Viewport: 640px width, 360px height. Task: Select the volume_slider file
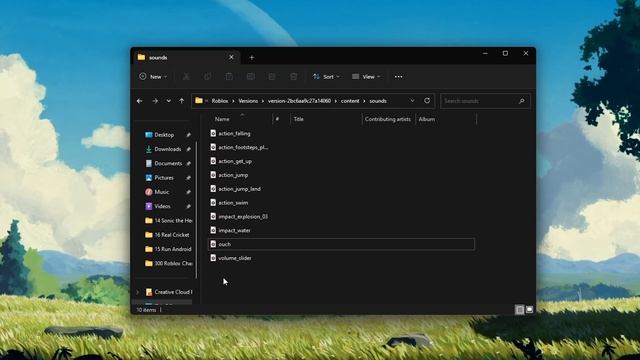[x=235, y=258]
